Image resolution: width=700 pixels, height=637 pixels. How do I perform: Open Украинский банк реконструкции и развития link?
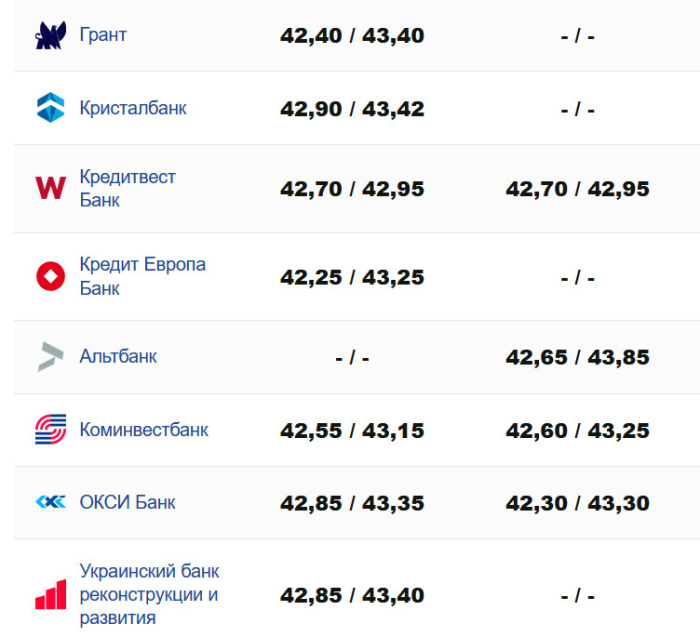pos(149,595)
